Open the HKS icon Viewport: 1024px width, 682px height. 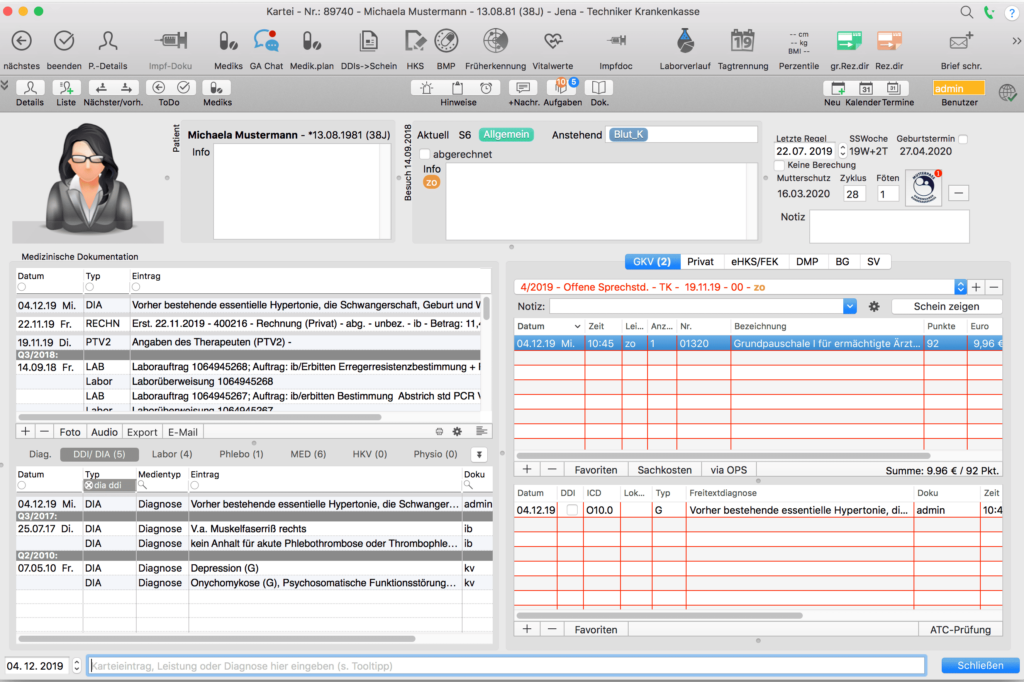tap(415, 41)
